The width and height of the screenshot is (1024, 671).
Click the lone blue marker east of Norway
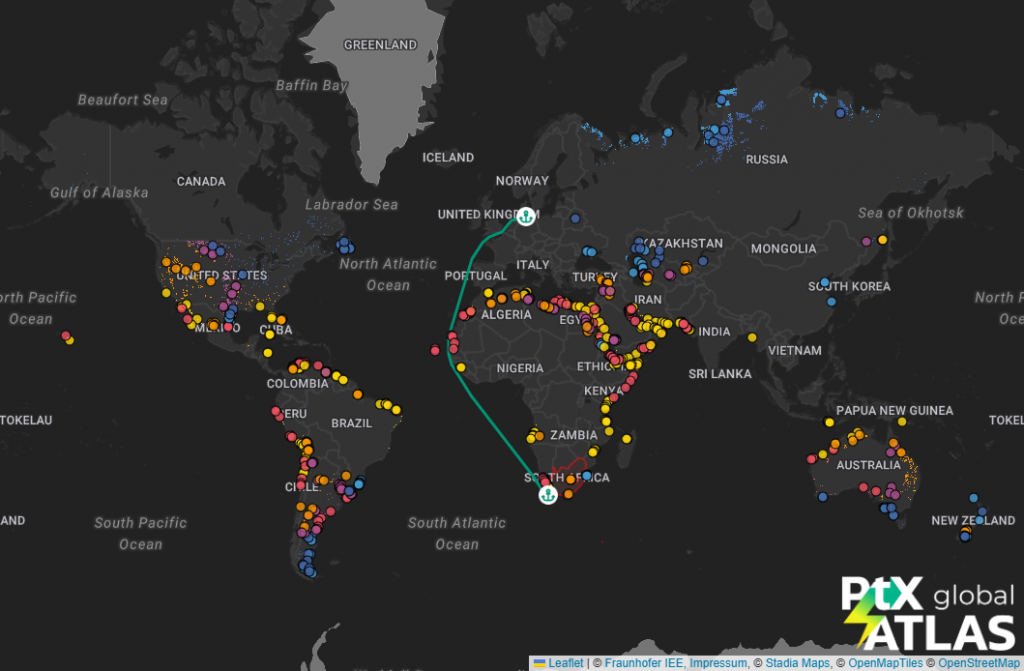click(x=576, y=217)
